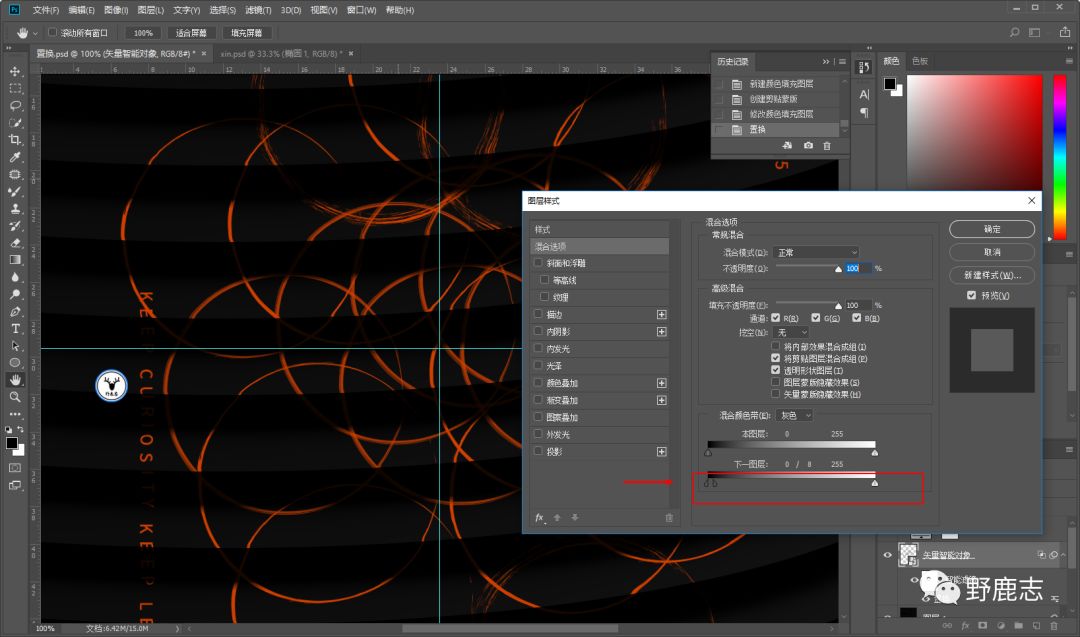
Task: Click the 确定 button in Layer Style dialog
Action: click(x=992, y=229)
